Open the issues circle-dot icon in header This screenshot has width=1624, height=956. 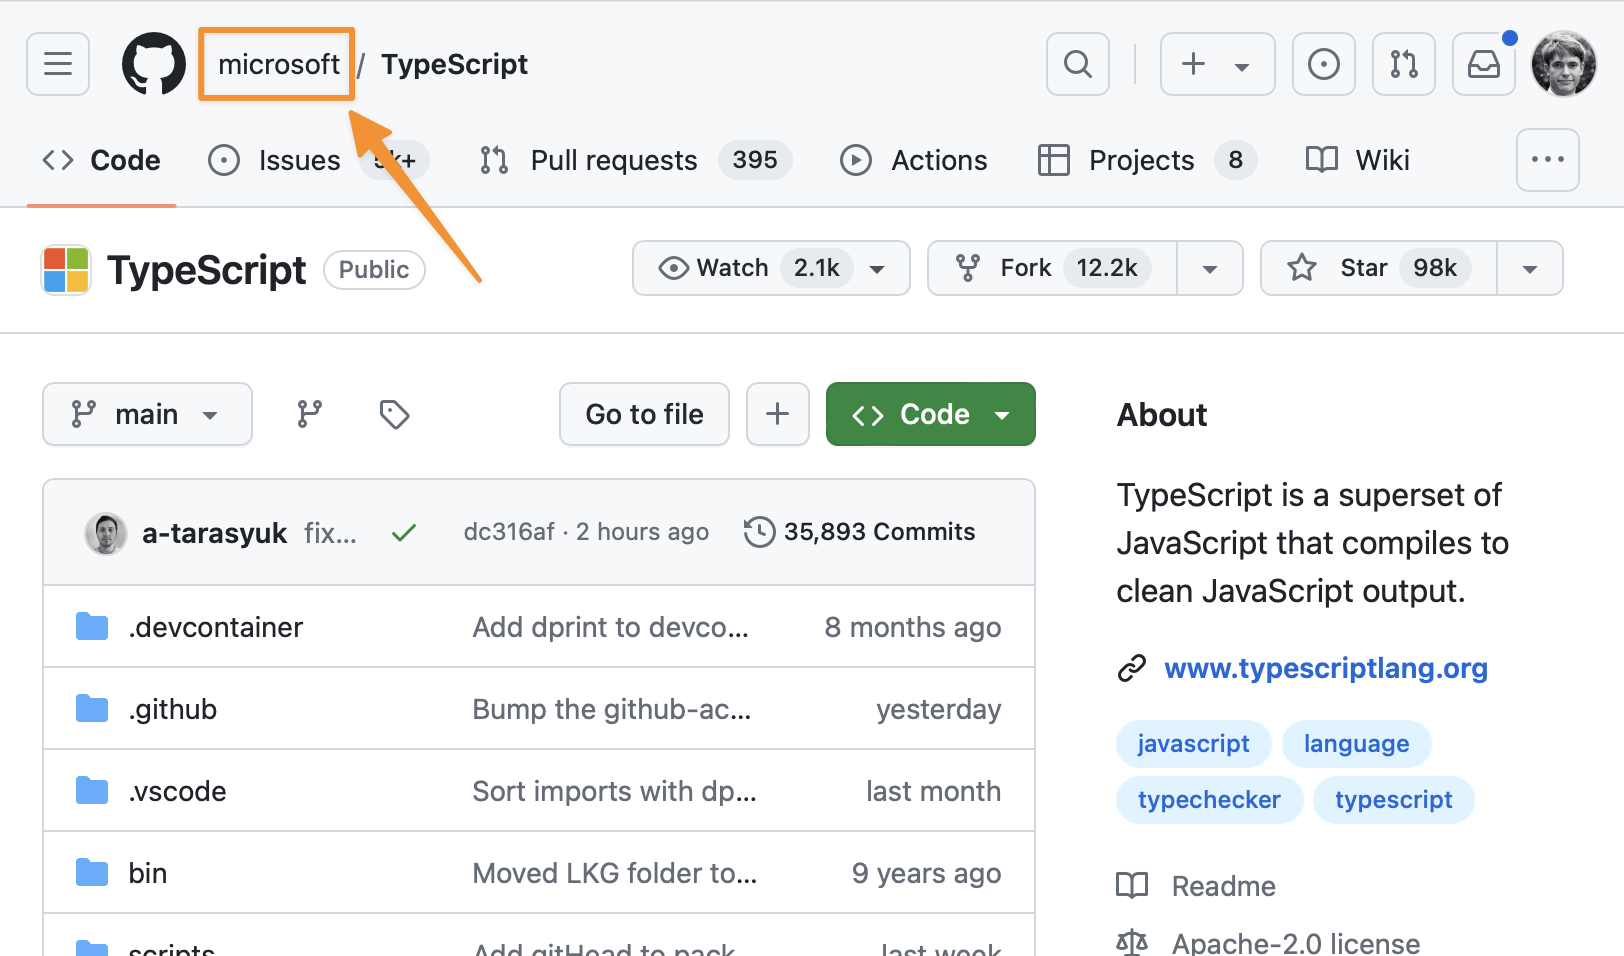(x=1323, y=64)
